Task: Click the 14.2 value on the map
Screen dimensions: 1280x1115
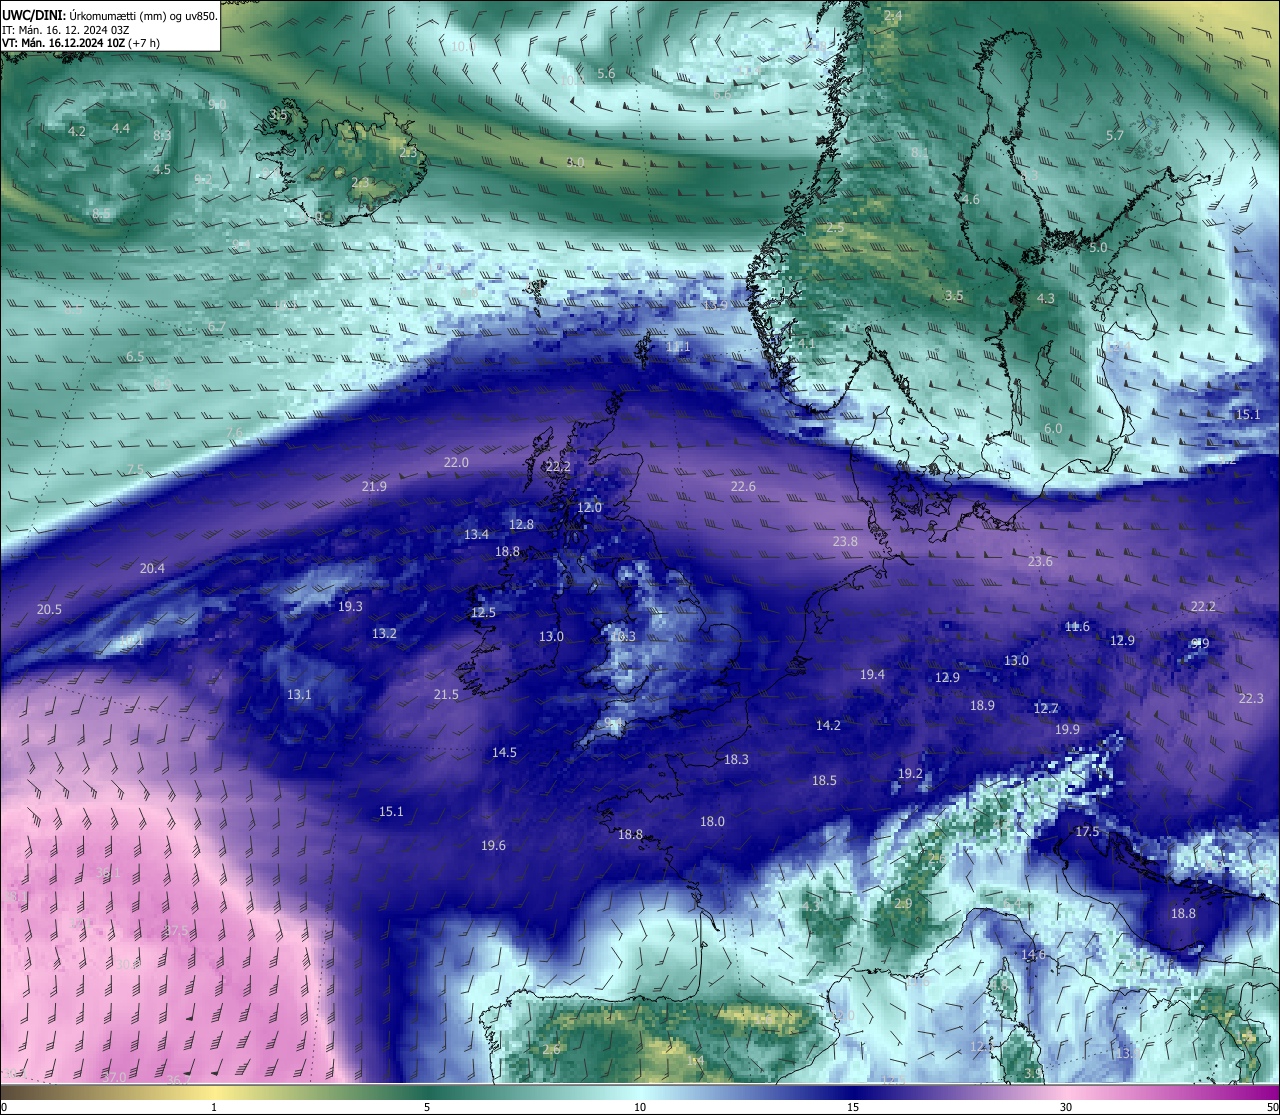Action: [x=828, y=725]
